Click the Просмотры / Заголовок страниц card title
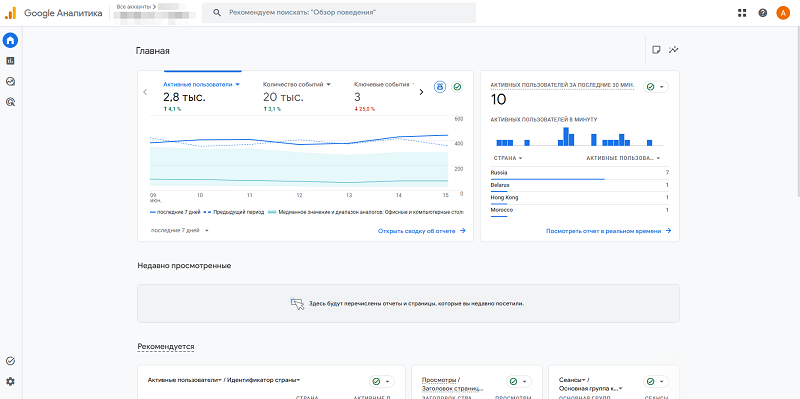 [x=453, y=384]
